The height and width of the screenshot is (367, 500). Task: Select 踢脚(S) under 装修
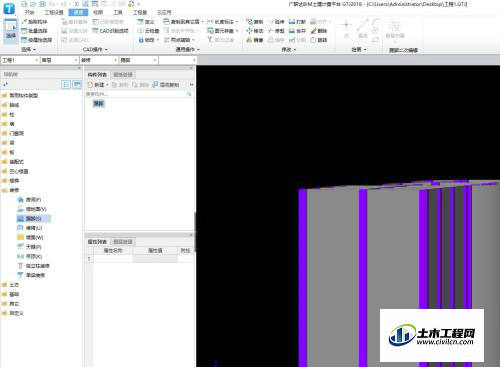(33, 219)
